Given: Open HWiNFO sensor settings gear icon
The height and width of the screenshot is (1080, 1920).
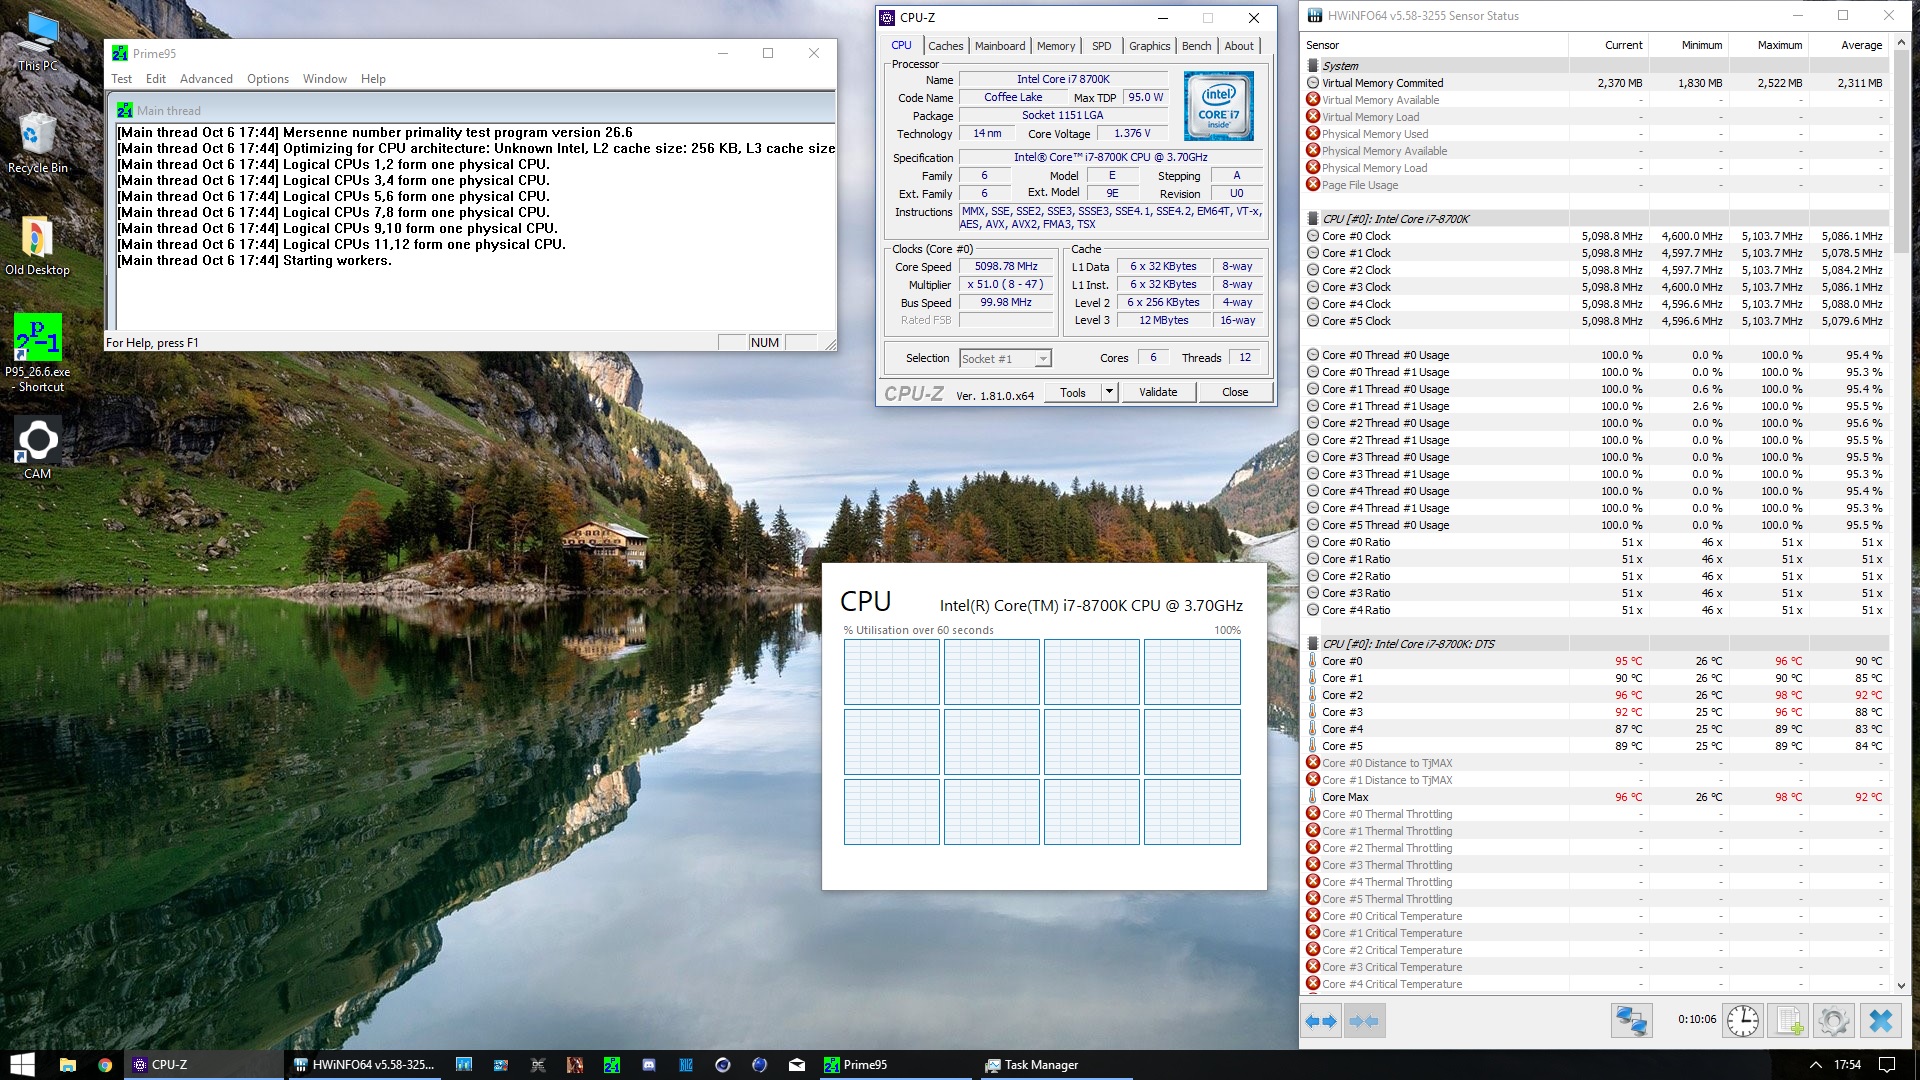Looking at the screenshot, I should click(x=1834, y=1021).
